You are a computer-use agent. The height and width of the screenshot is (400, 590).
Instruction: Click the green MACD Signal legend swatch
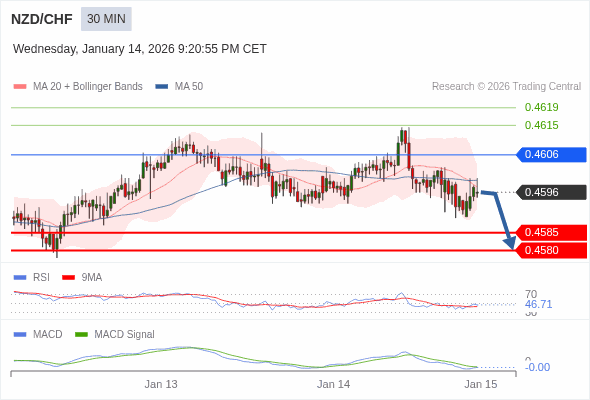click(81, 335)
